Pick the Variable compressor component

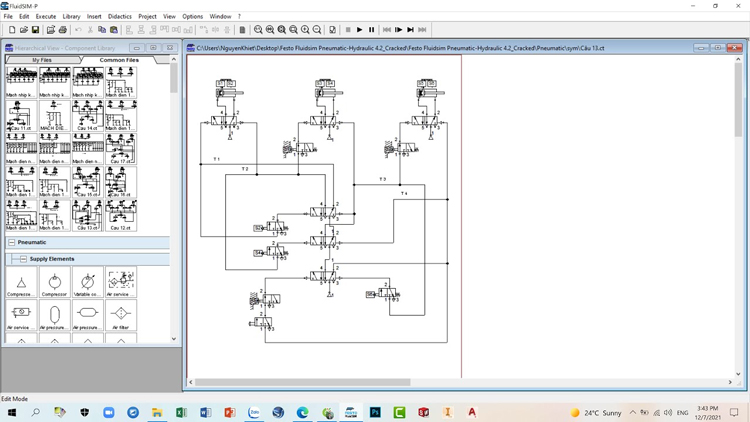(x=87, y=283)
